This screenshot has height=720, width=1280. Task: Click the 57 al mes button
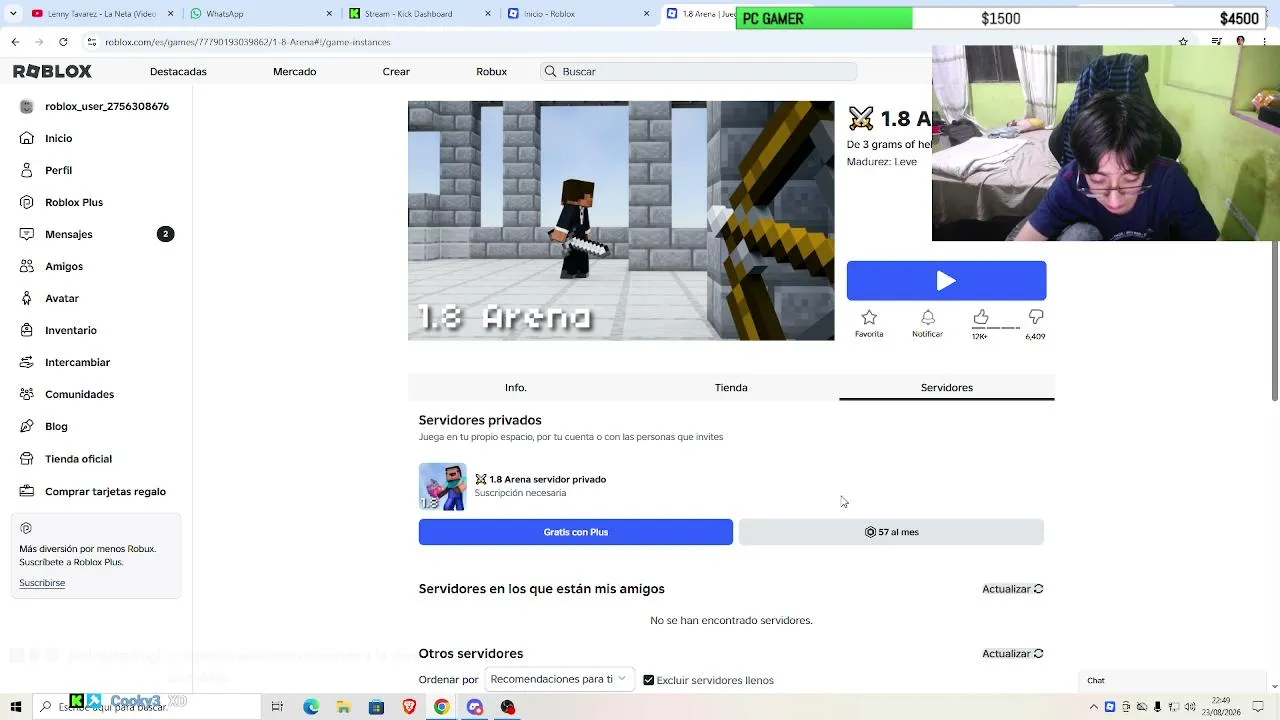click(891, 532)
